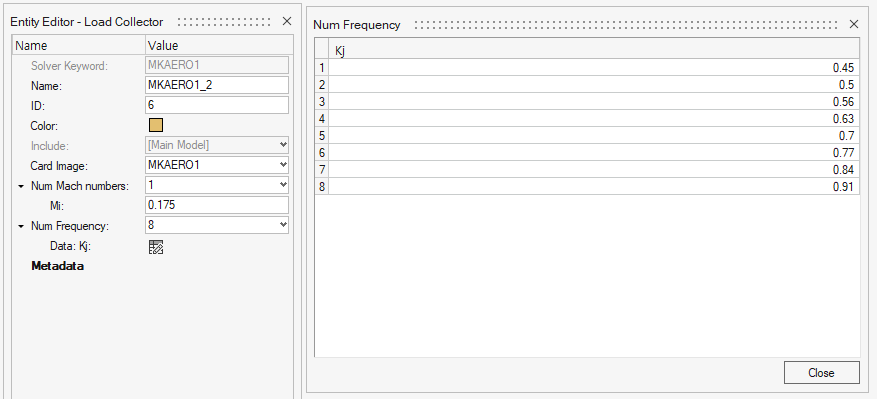
Task: Click the Value column header in Entity Editor
Action: click(219, 45)
